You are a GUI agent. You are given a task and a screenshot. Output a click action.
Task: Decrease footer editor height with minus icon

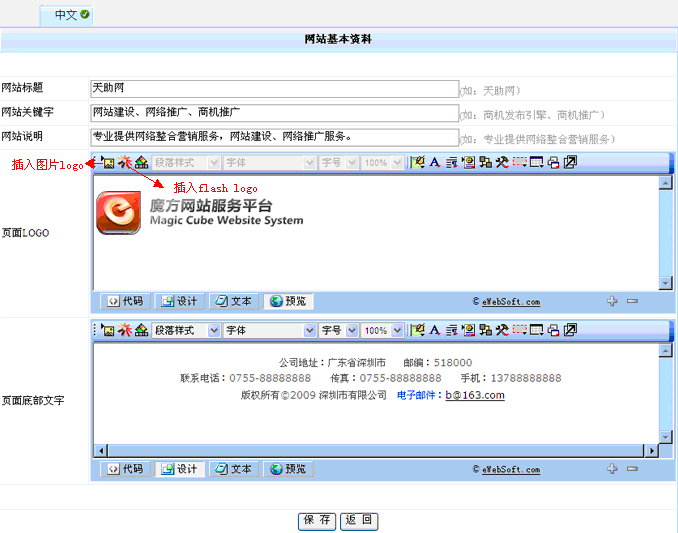pyautogui.click(x=632, y=469)
